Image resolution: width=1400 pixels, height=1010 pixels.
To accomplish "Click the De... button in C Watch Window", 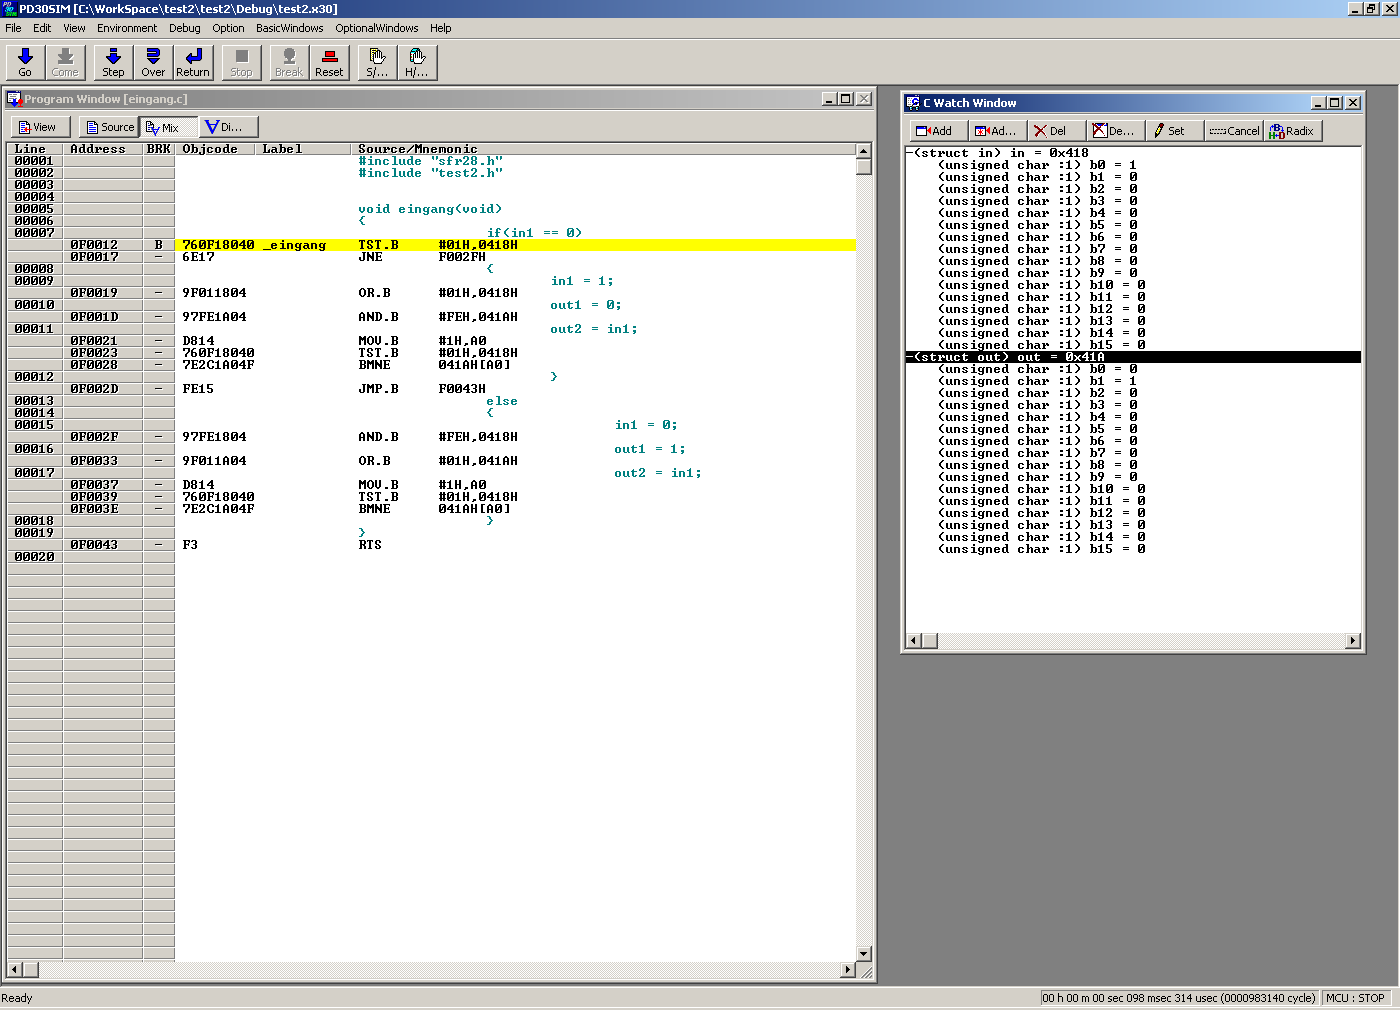I will tap(1115, 131).
